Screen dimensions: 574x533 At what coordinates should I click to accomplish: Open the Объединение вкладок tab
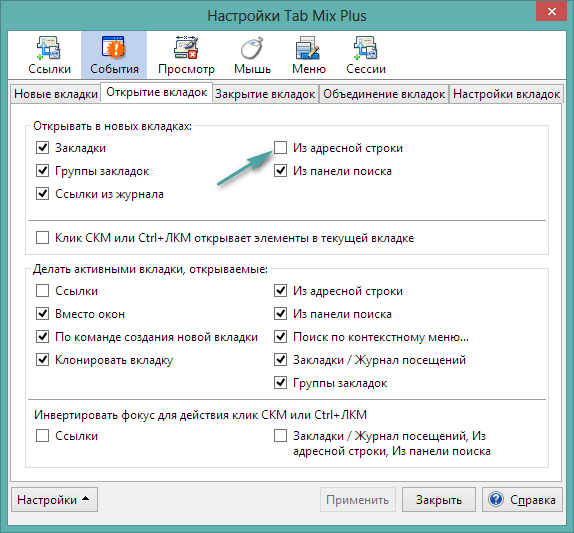click(384, 94)
